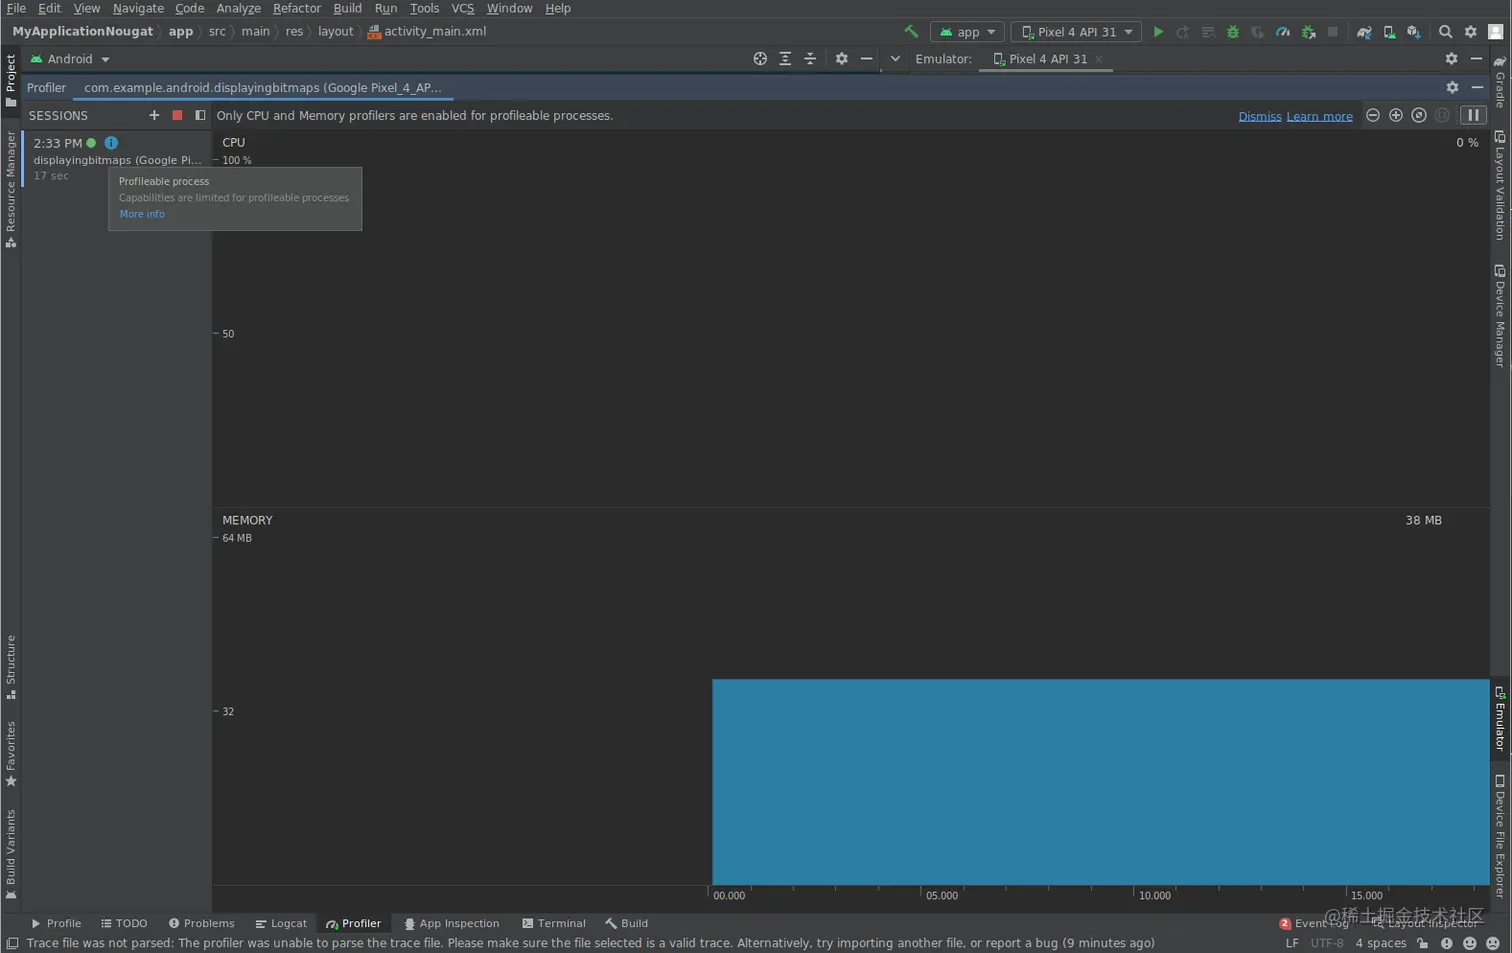
Task: Zoom out the profiler timeline
Action: [1373, 115]
